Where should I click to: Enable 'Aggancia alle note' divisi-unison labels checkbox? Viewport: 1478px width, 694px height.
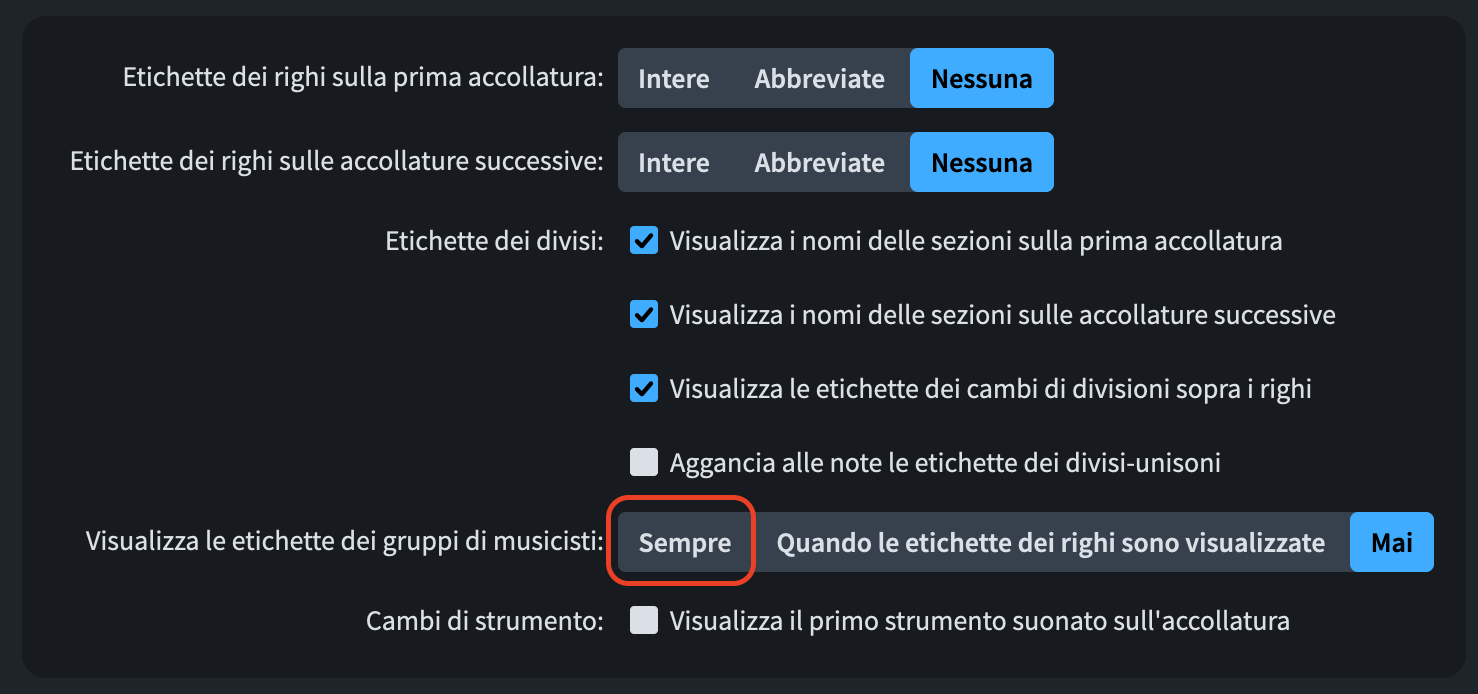click(x=644, y=463)
